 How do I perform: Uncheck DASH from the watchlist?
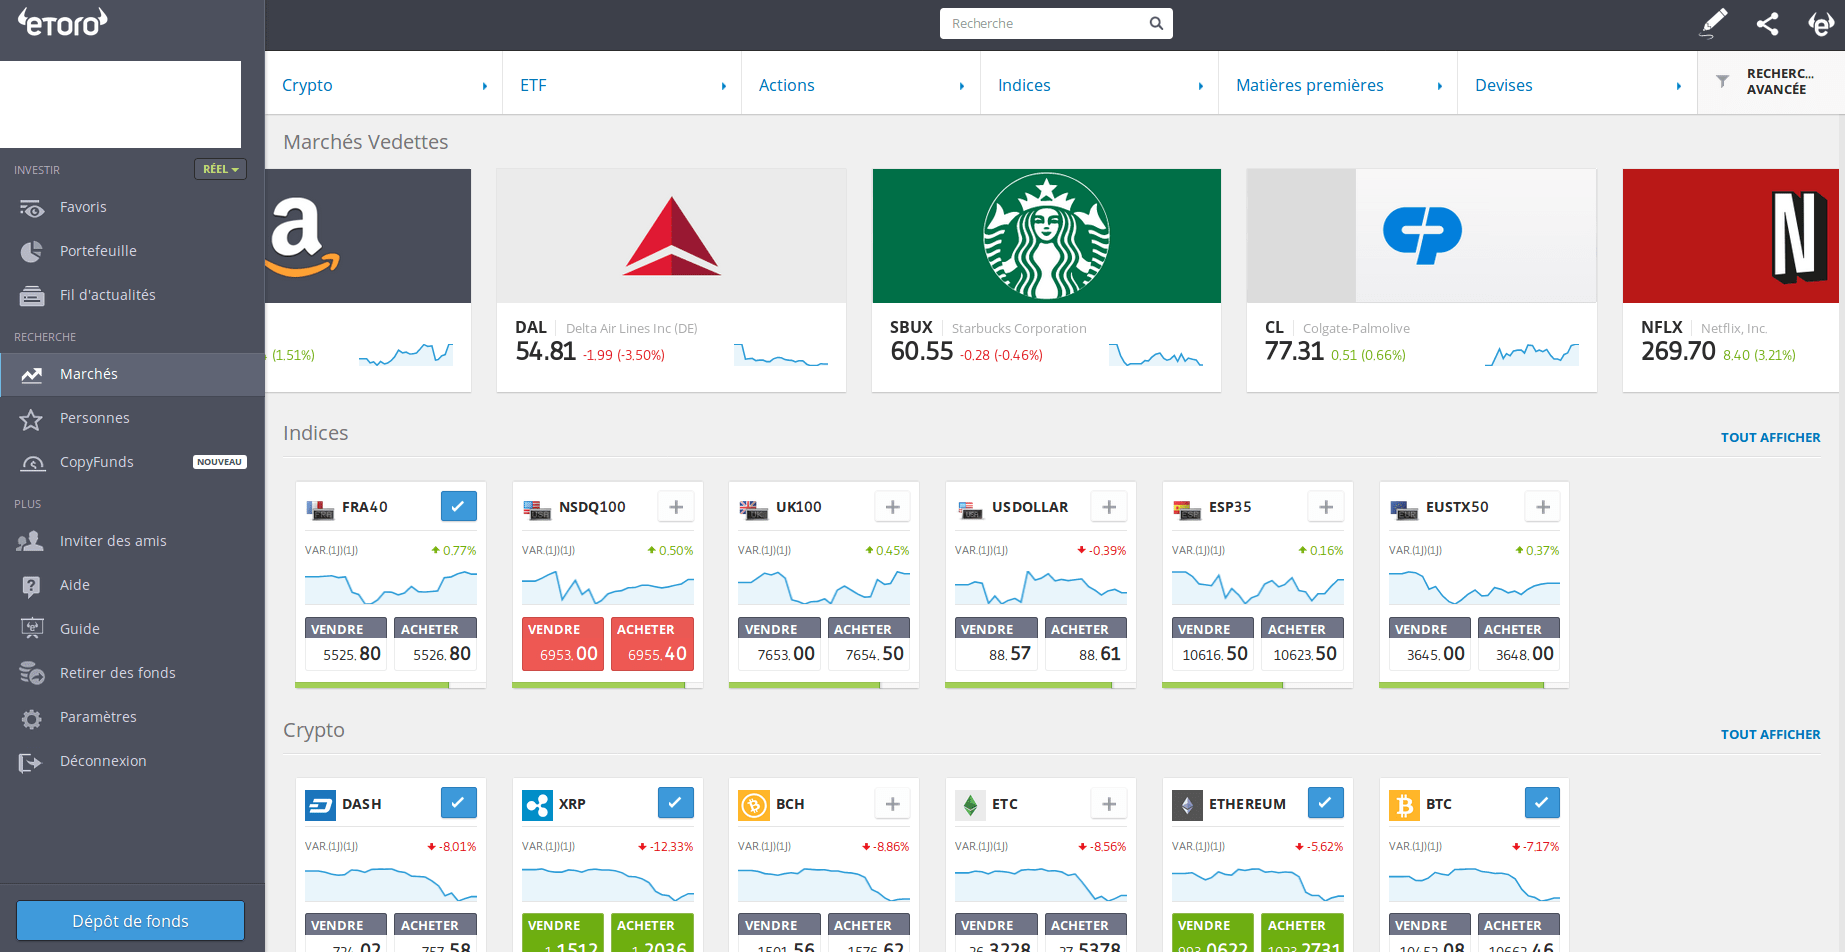click(x=459, y=802)
